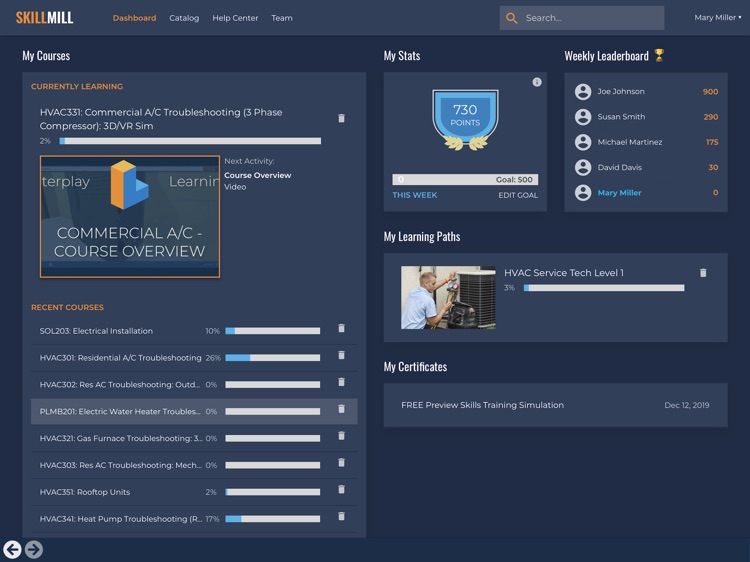Delete the HVAC331 course with trash icon
This screenshot has height=562, width=750.
click(x=342, y=118)
